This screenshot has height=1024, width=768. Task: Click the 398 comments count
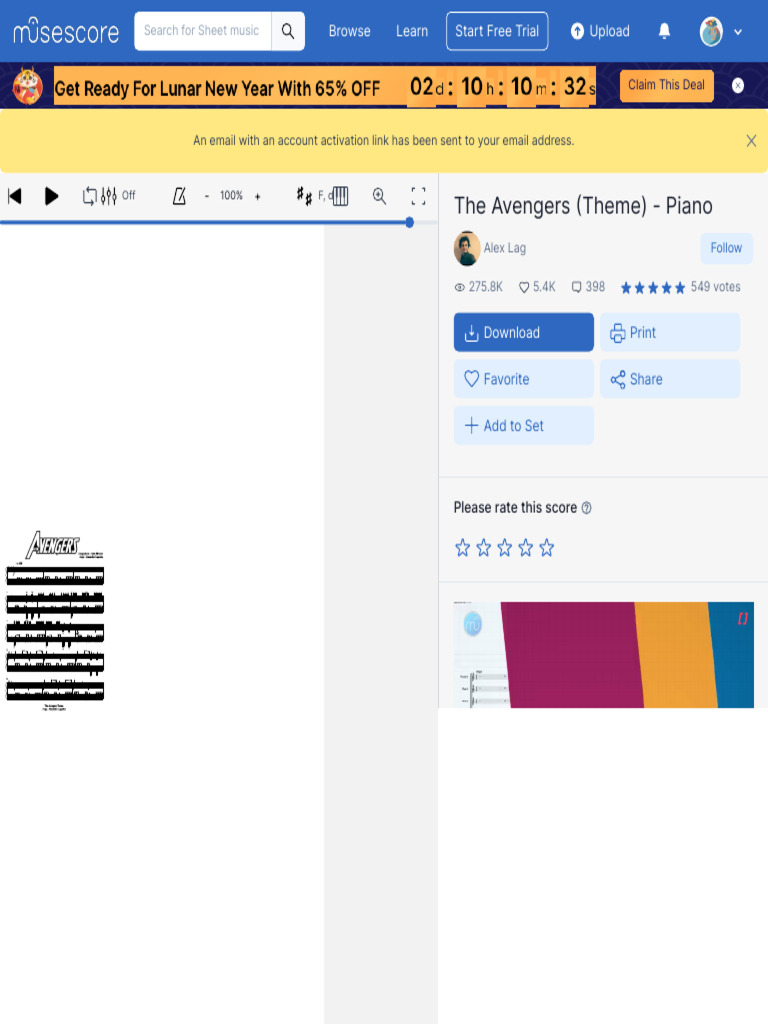pos(588,287)
